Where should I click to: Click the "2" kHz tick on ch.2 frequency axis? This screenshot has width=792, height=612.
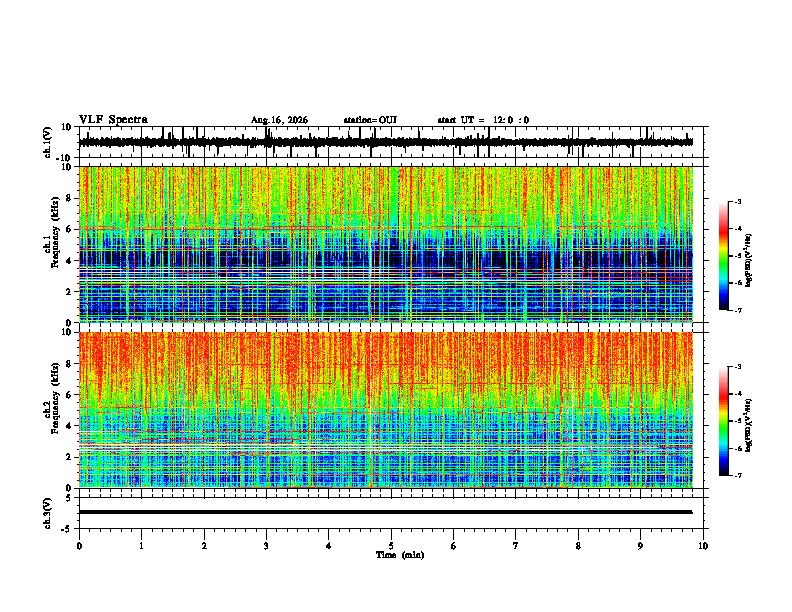(x=69, y=457)
